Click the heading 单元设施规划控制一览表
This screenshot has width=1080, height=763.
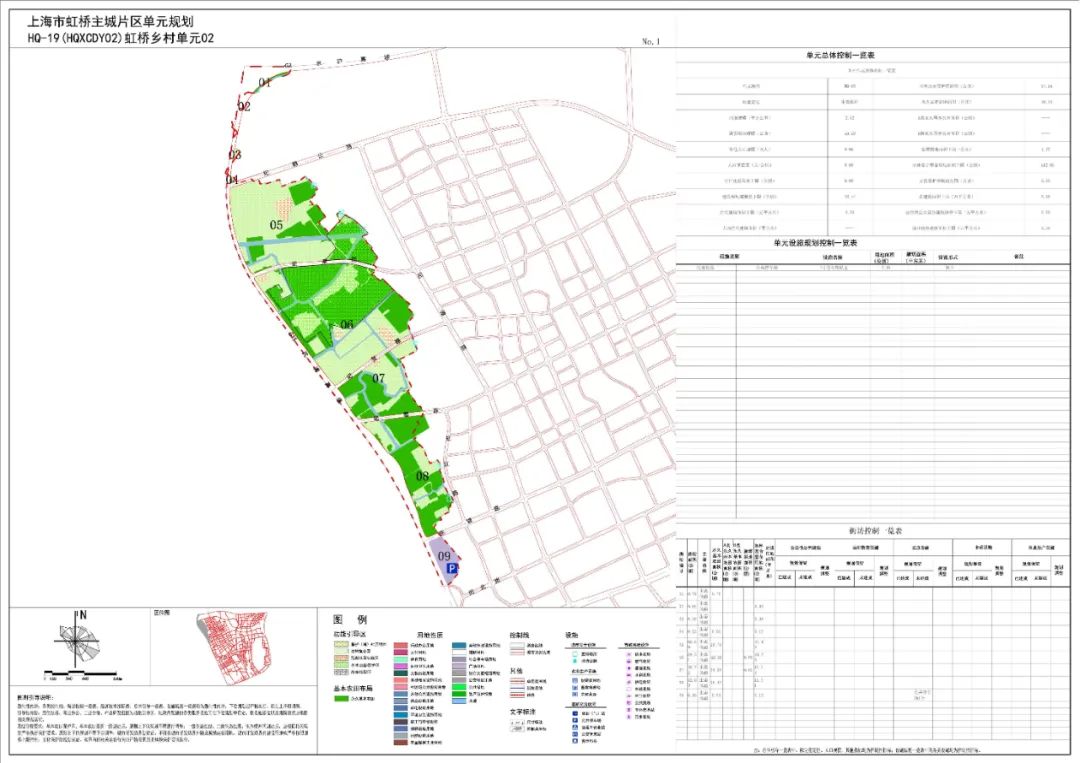tap(816, 243)
